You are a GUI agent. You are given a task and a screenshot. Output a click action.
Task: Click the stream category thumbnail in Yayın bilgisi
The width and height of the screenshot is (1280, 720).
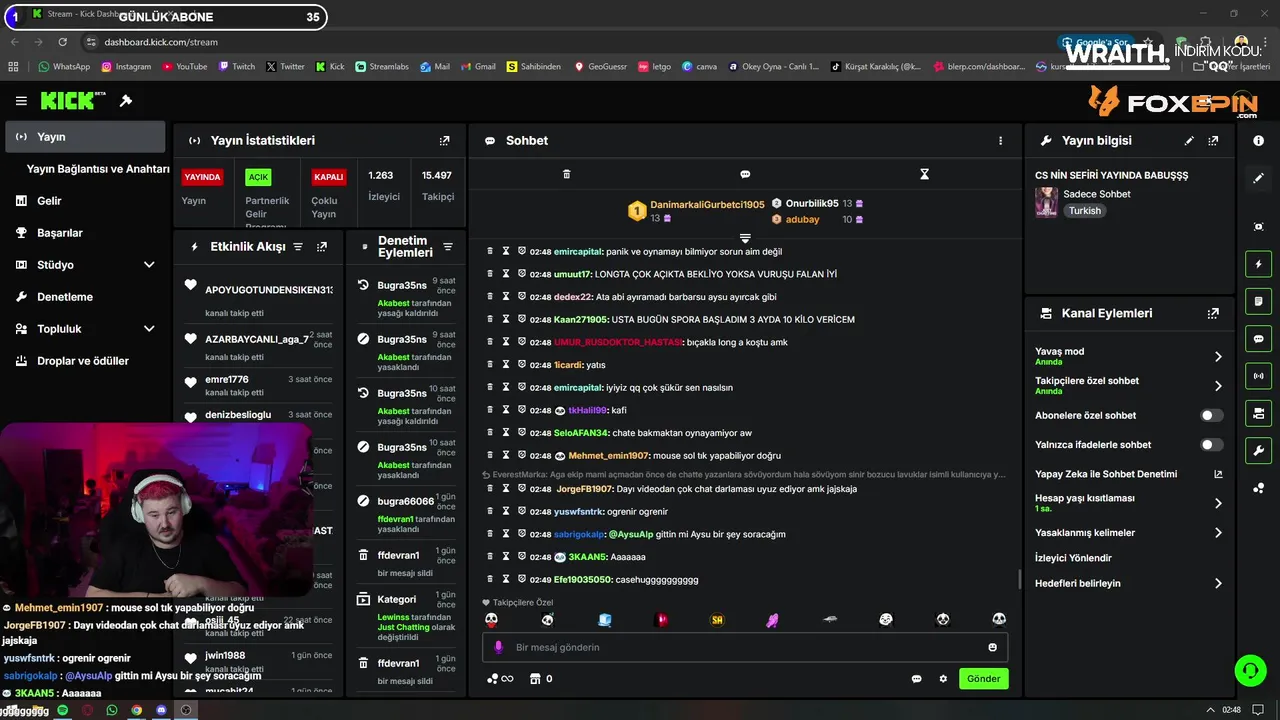pyautogui.click(x=1046, y=202)
